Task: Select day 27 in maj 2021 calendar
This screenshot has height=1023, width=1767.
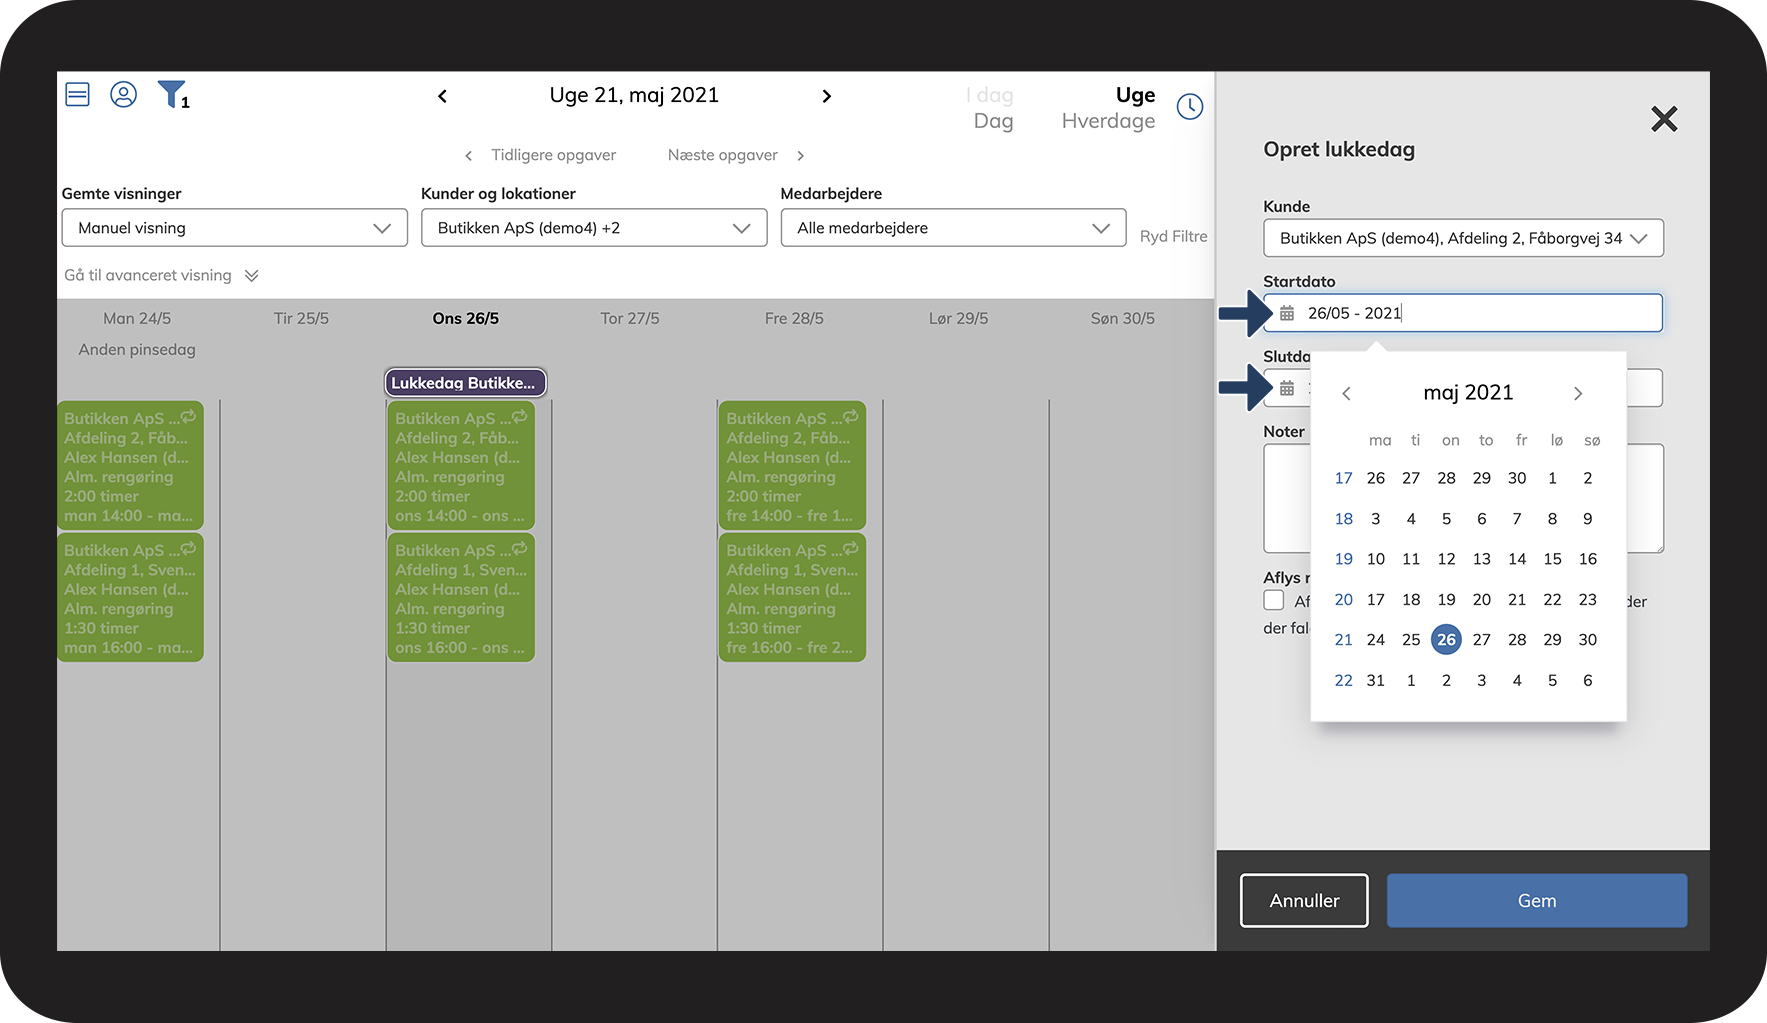Action: 1481,640
